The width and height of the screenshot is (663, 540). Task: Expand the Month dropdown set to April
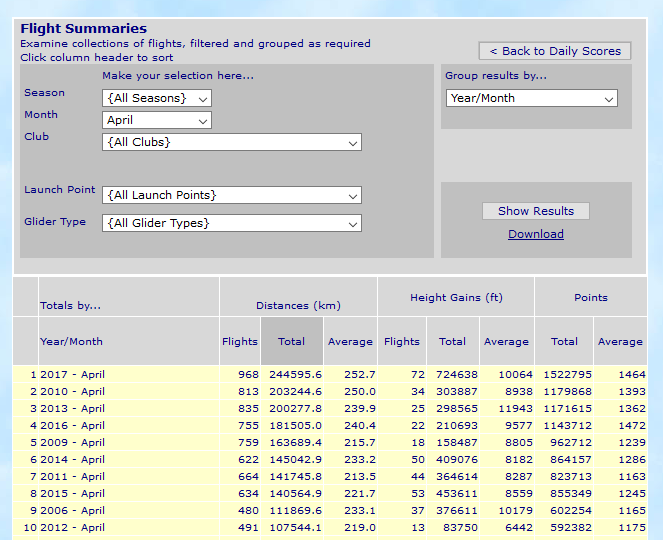tap(157, 120)
